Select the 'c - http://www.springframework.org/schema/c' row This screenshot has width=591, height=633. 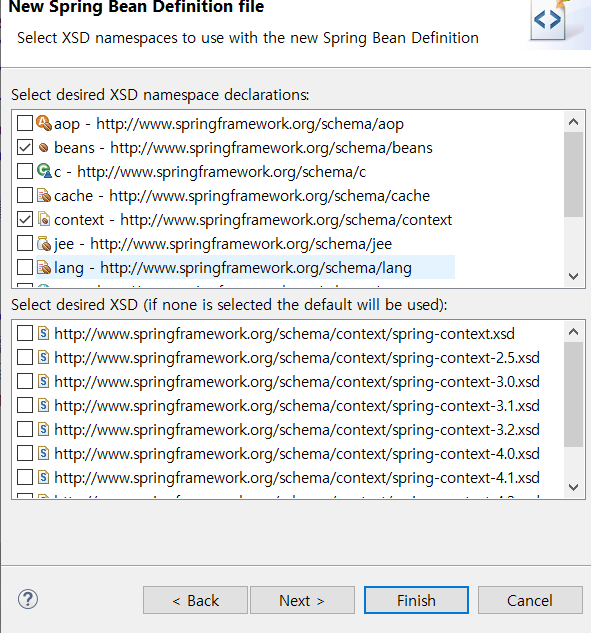coord(210,172)
